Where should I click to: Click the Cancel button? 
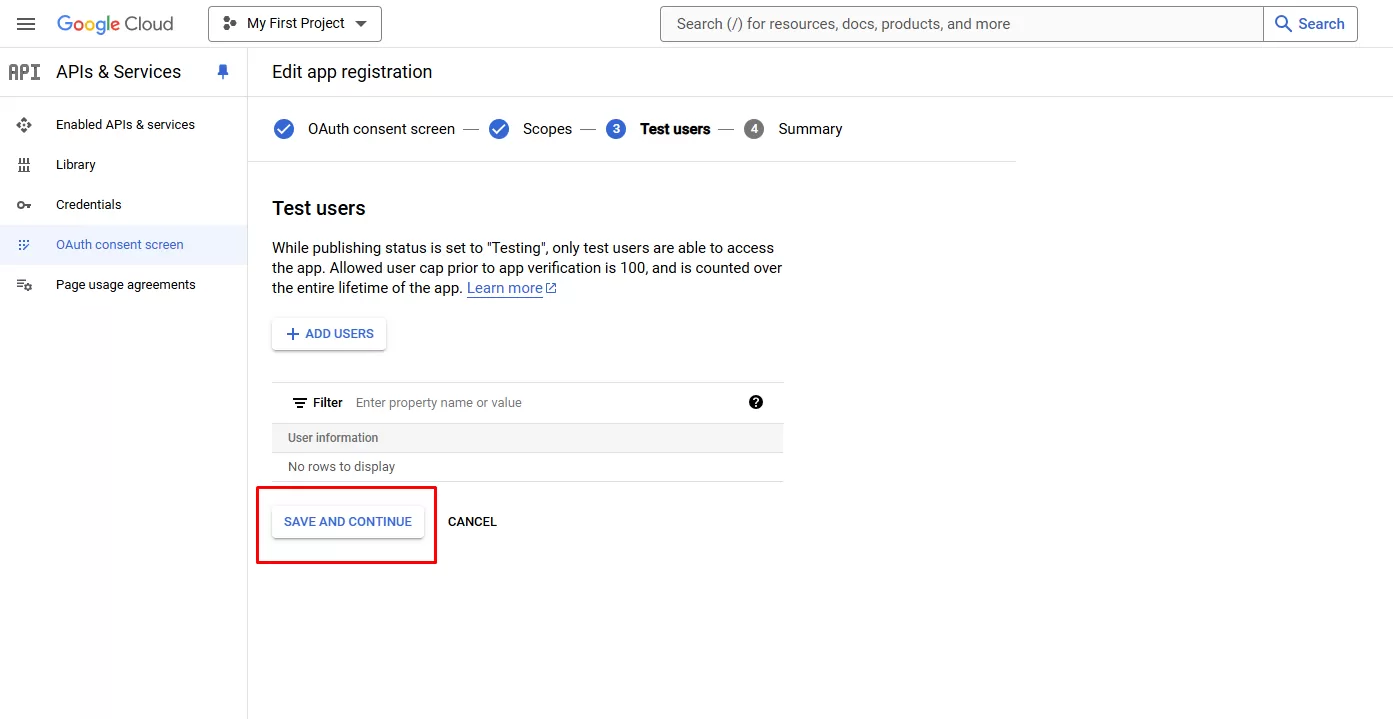tap(472, 522)
